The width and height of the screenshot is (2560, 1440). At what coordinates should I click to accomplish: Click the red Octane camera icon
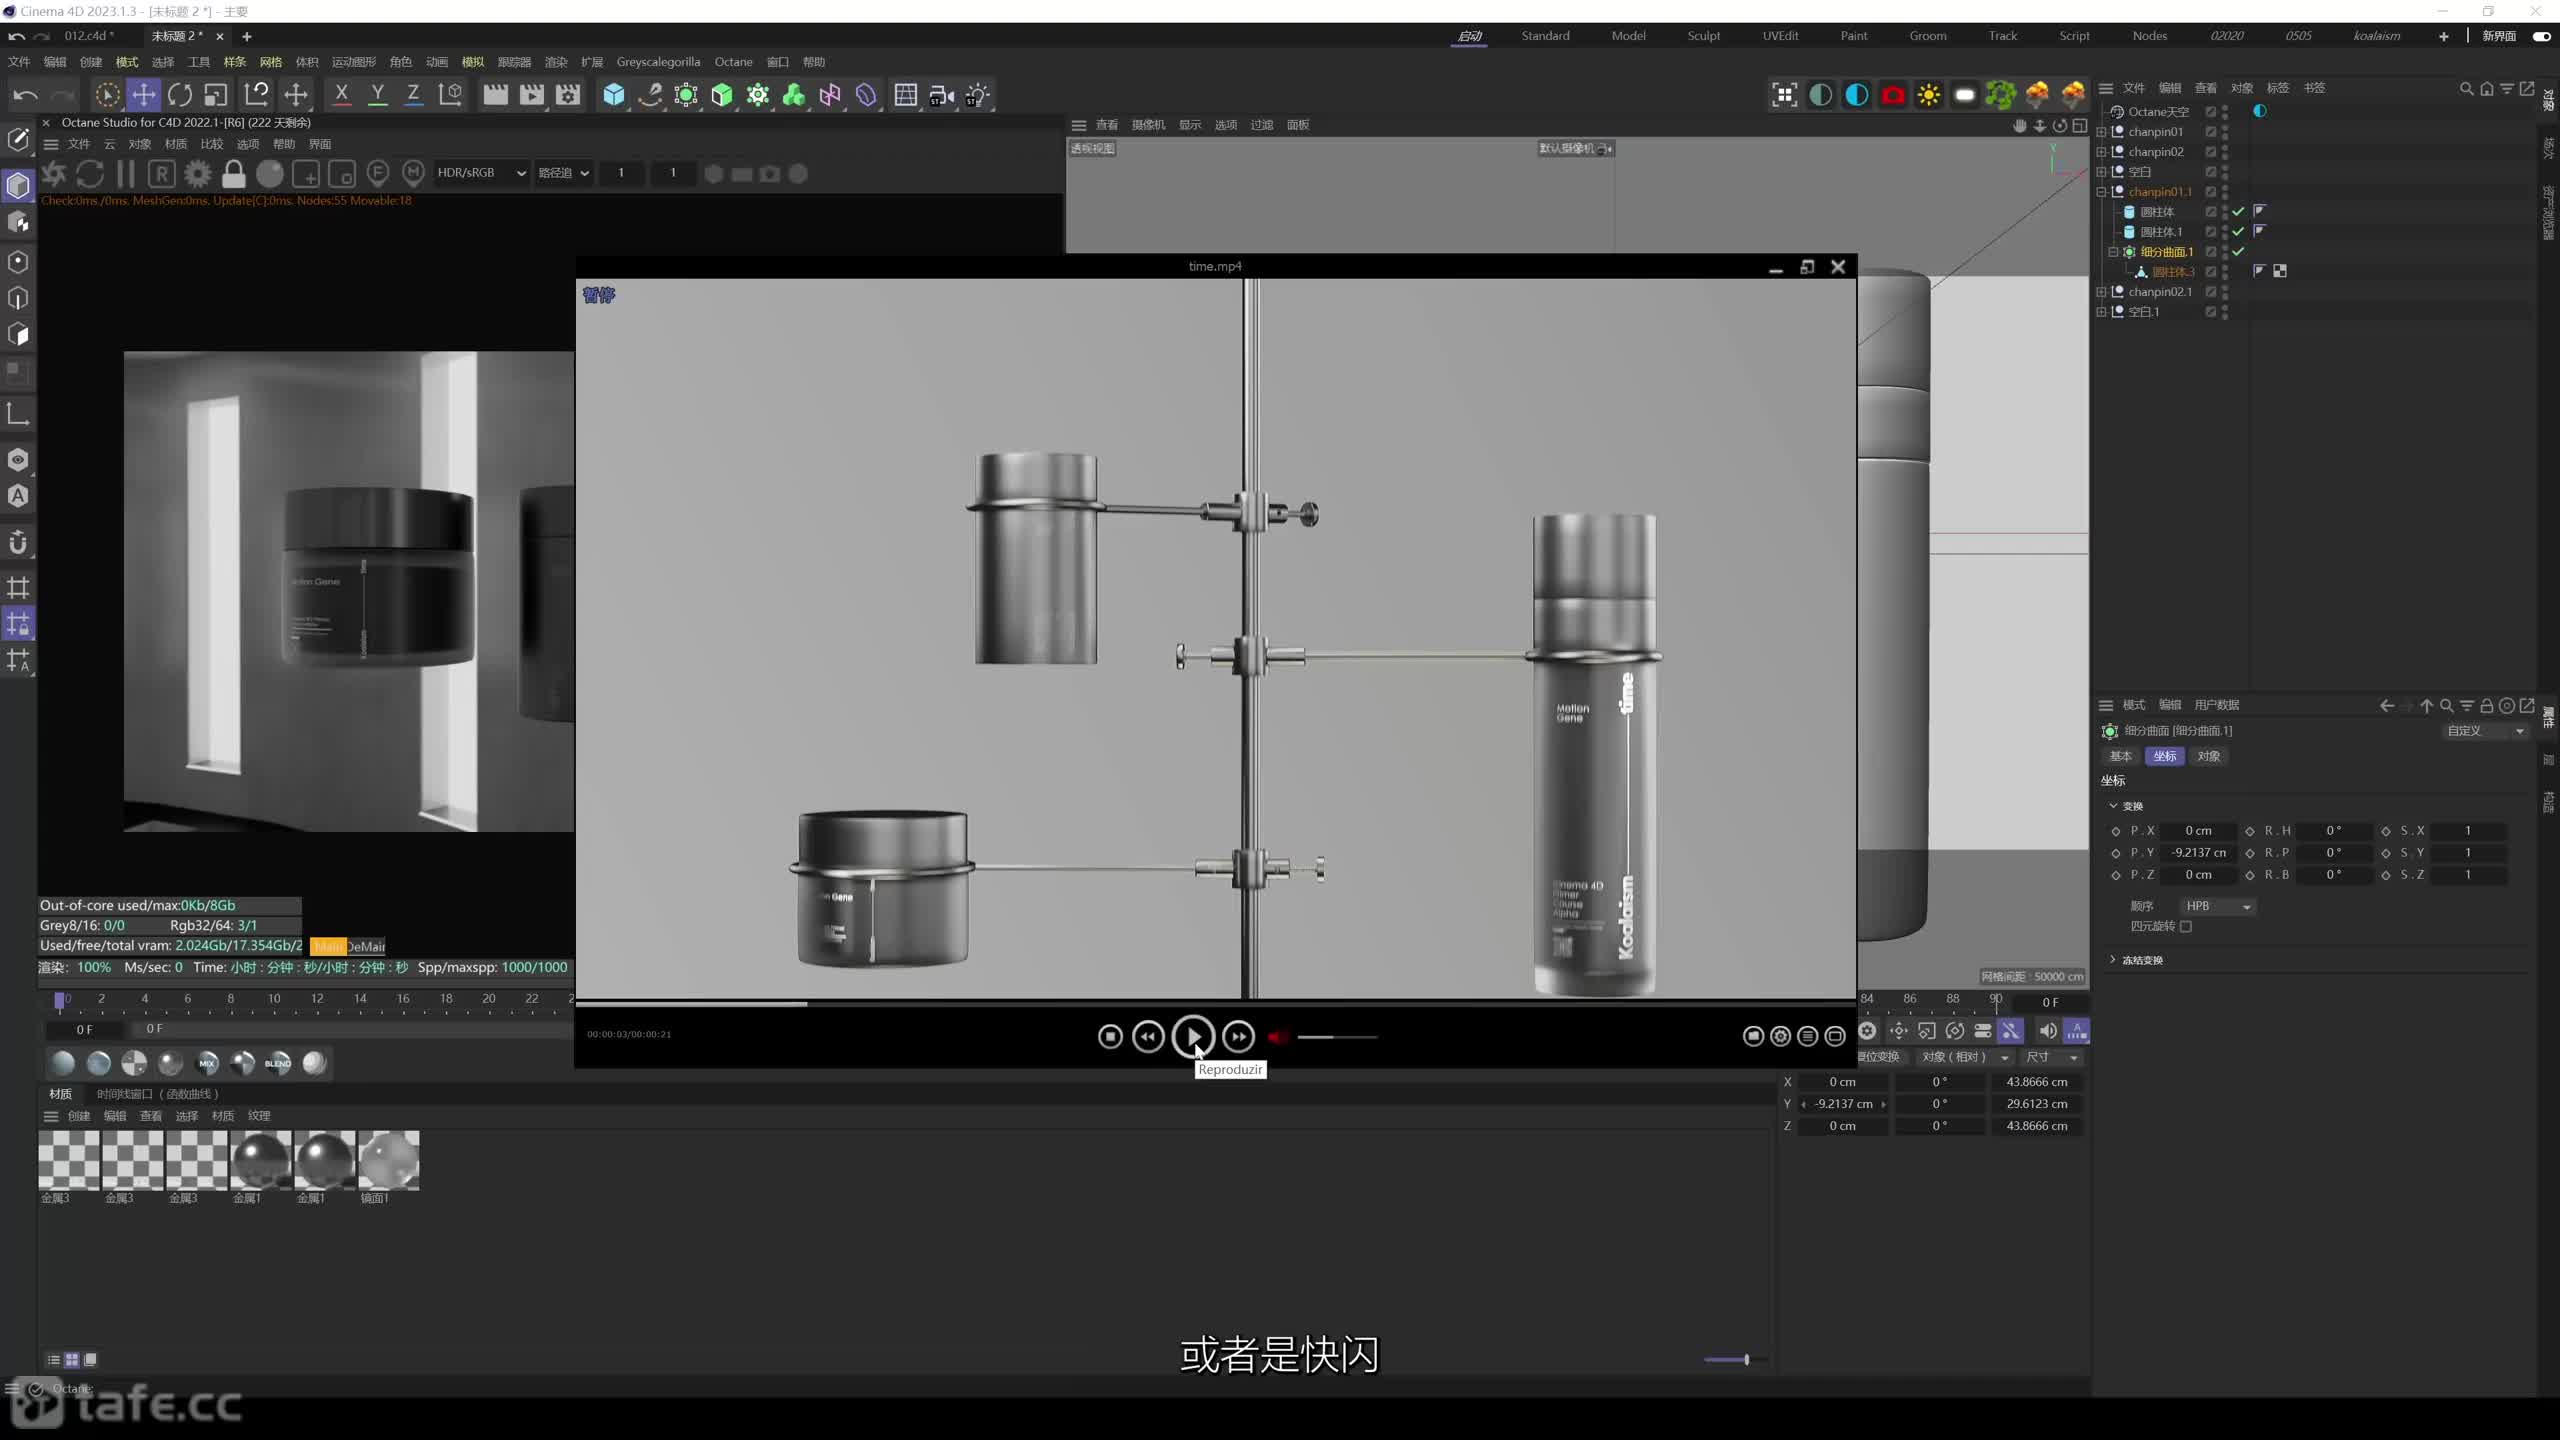click(1893, 95)
